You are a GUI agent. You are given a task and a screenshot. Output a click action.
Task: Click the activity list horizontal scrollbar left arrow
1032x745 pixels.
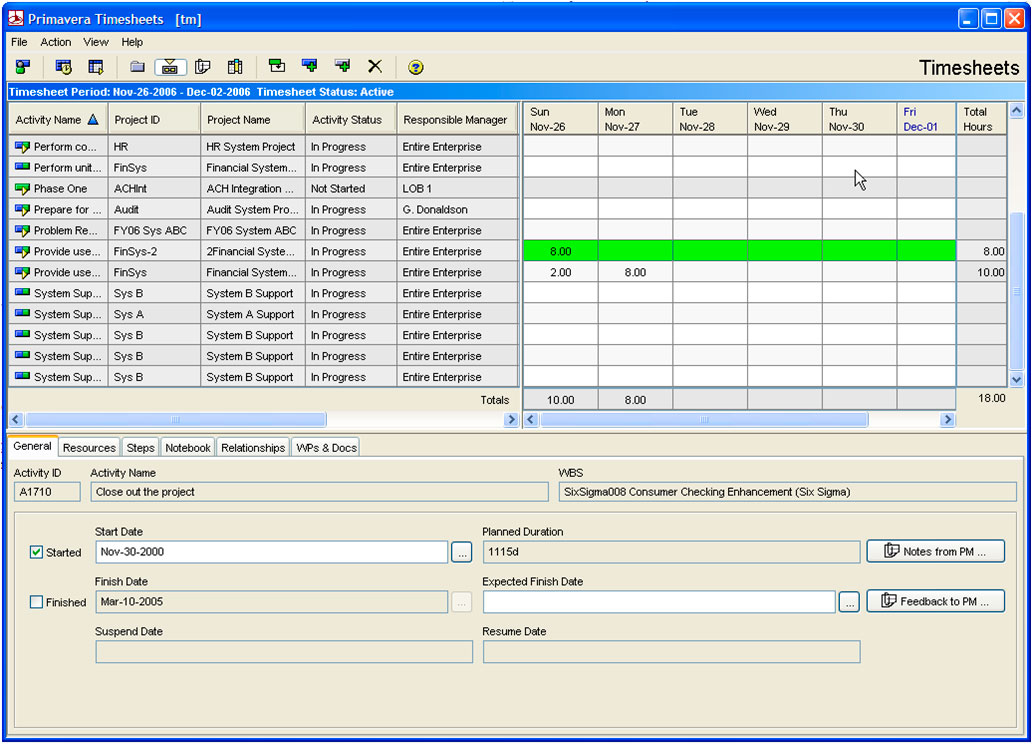(16, 419)
